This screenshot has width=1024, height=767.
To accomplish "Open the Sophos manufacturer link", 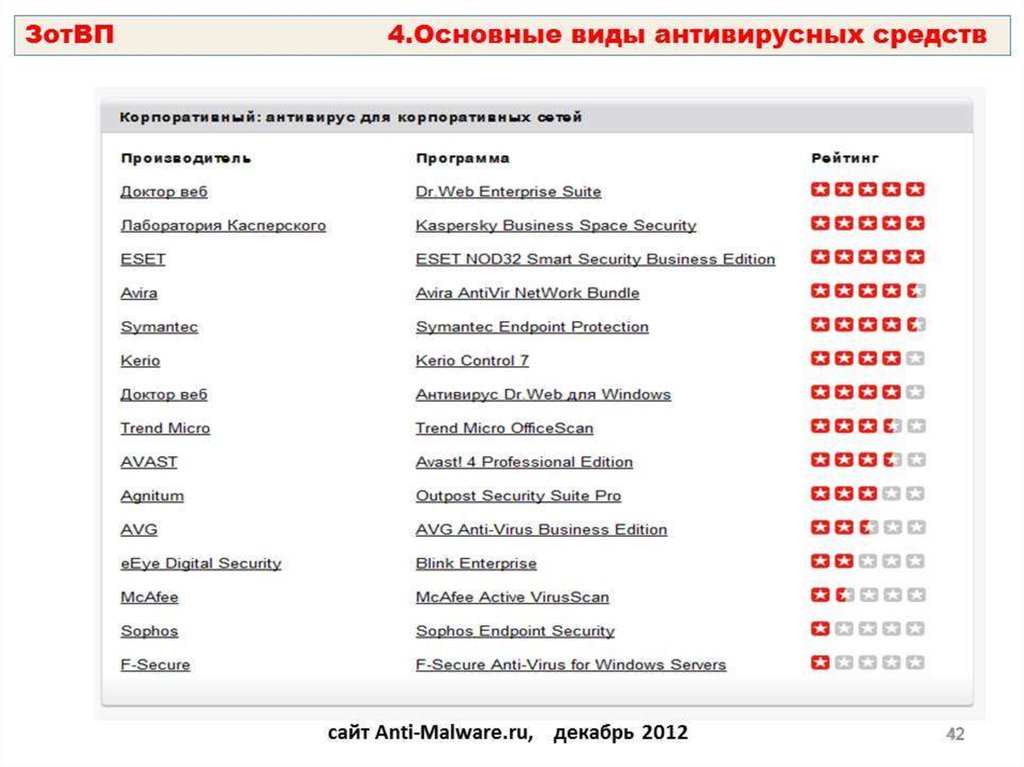I will tap(150, 631).
